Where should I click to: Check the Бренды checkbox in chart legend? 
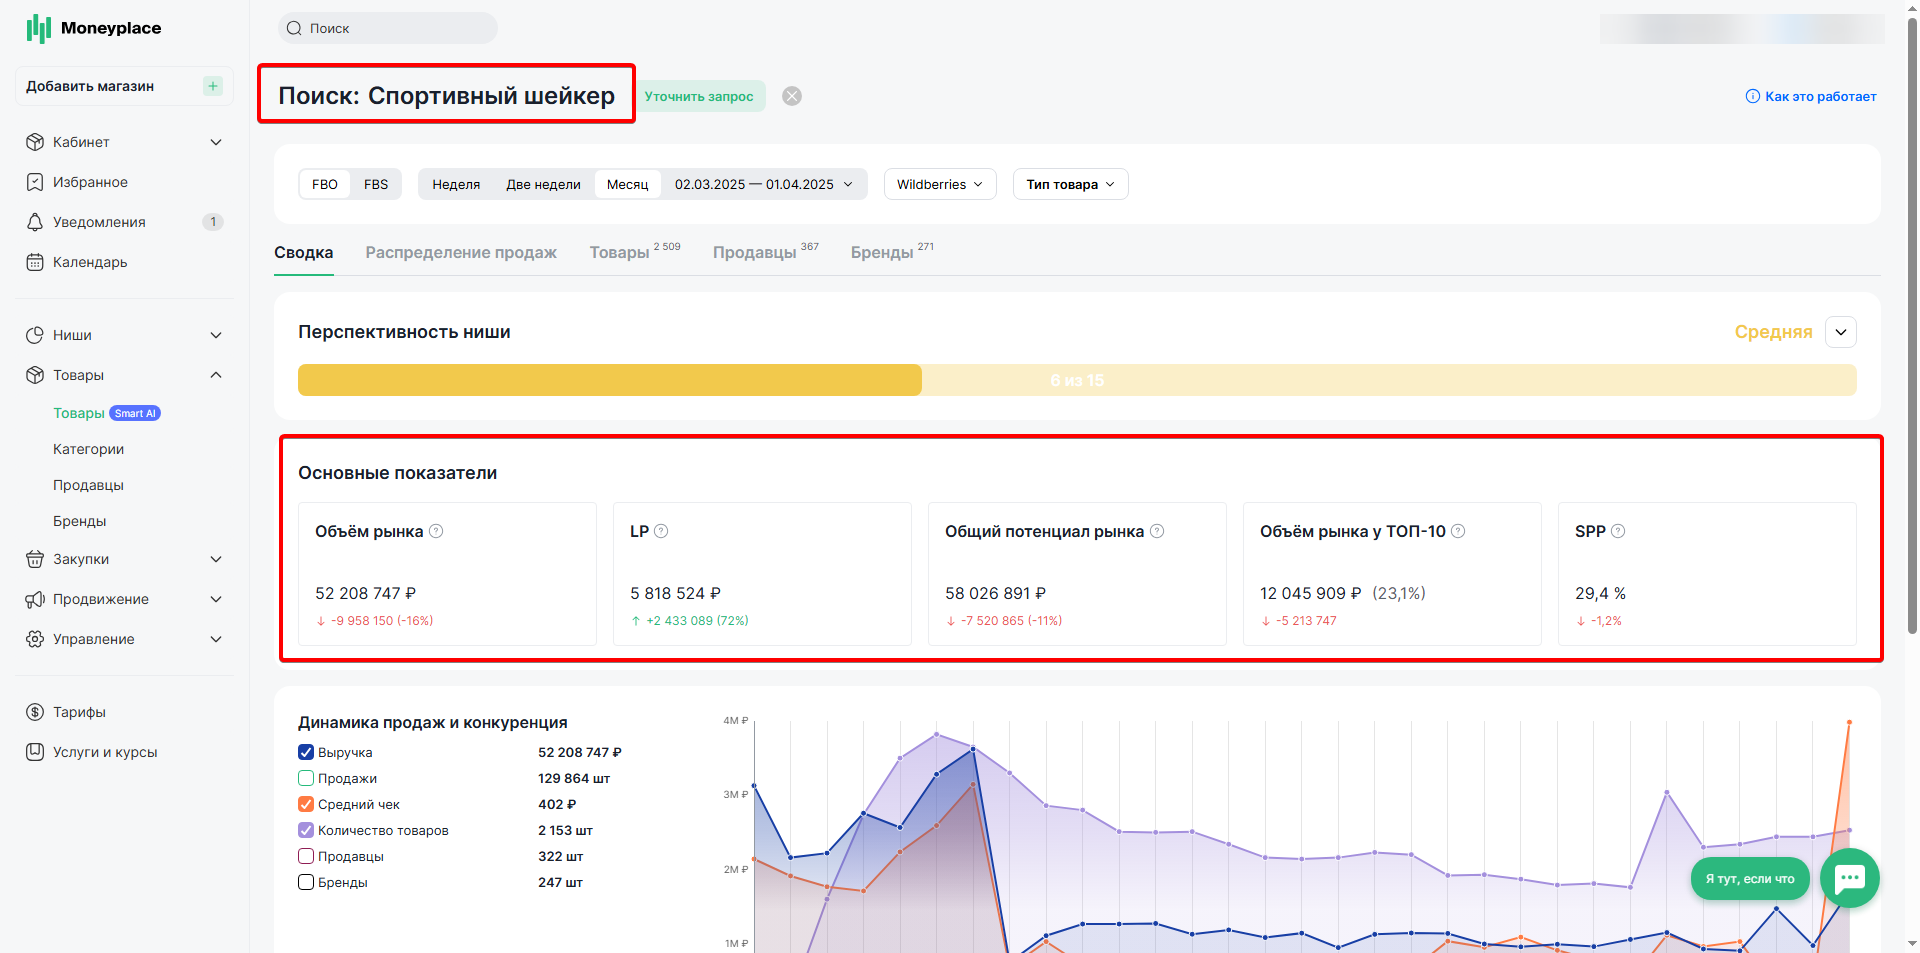(x=306, y=882)
